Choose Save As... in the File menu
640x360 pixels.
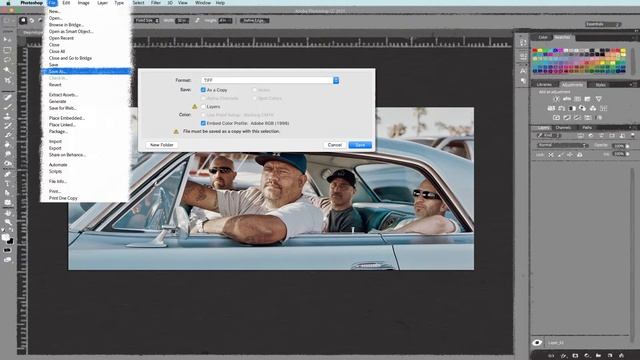click(x=87, y=71)
